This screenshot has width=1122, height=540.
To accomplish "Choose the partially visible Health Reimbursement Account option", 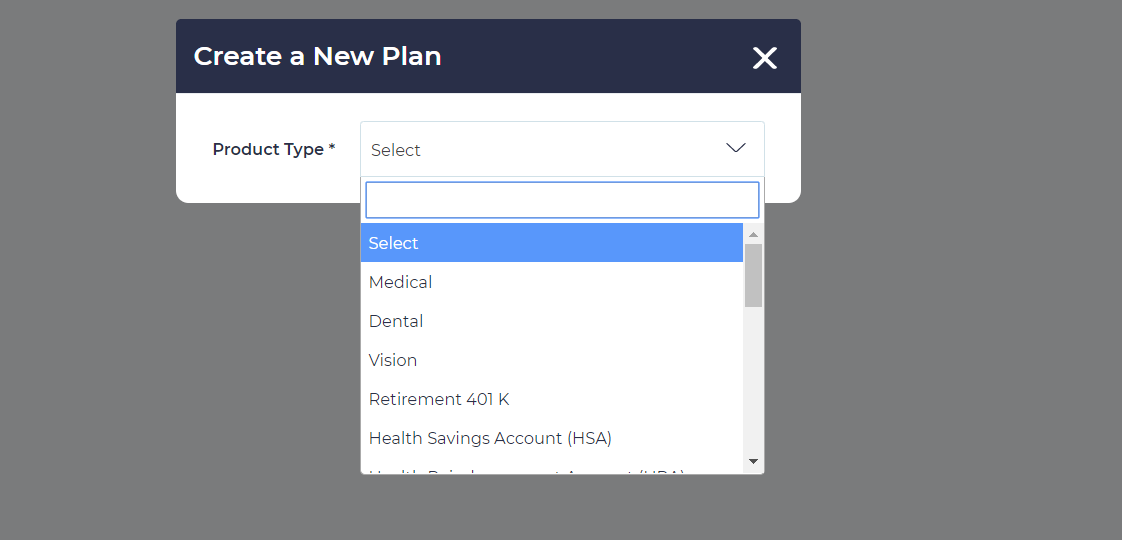I will pyautogui.click(x=526, y=470).
